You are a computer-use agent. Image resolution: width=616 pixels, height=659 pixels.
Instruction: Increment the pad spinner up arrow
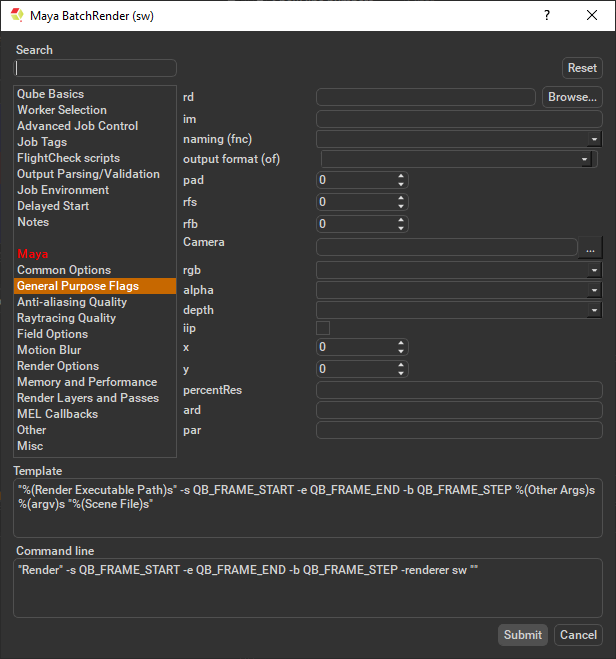401,176
